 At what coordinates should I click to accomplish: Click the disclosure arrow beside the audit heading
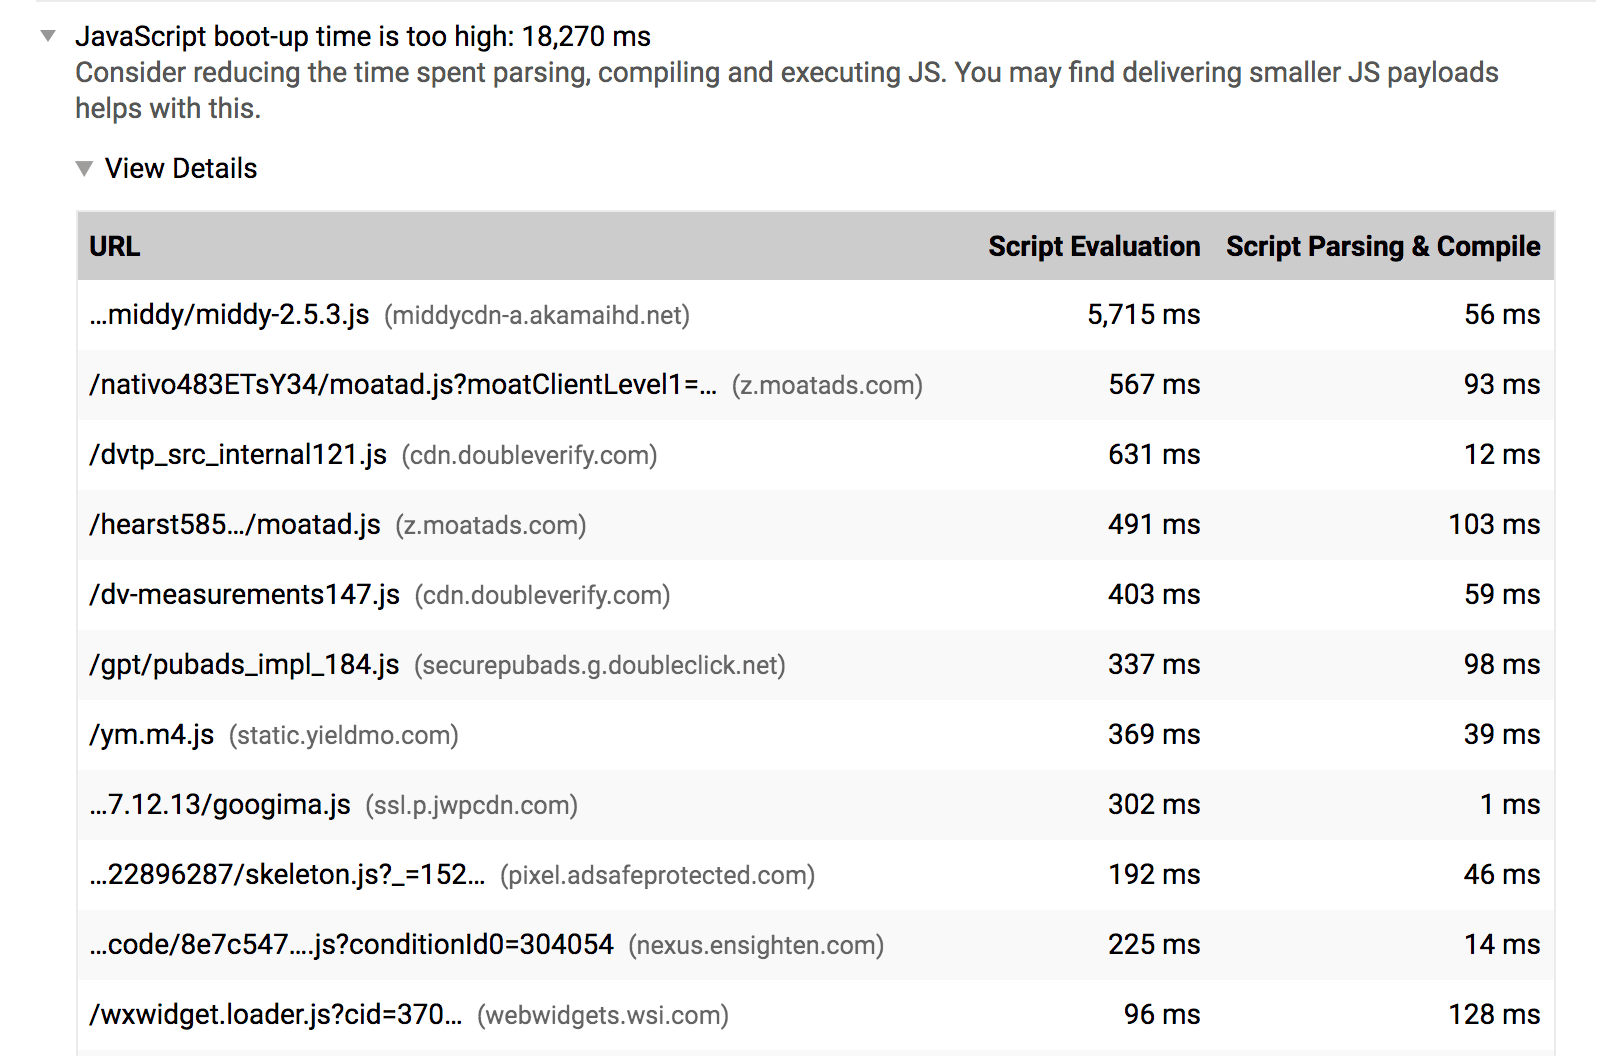coord(47,36)
